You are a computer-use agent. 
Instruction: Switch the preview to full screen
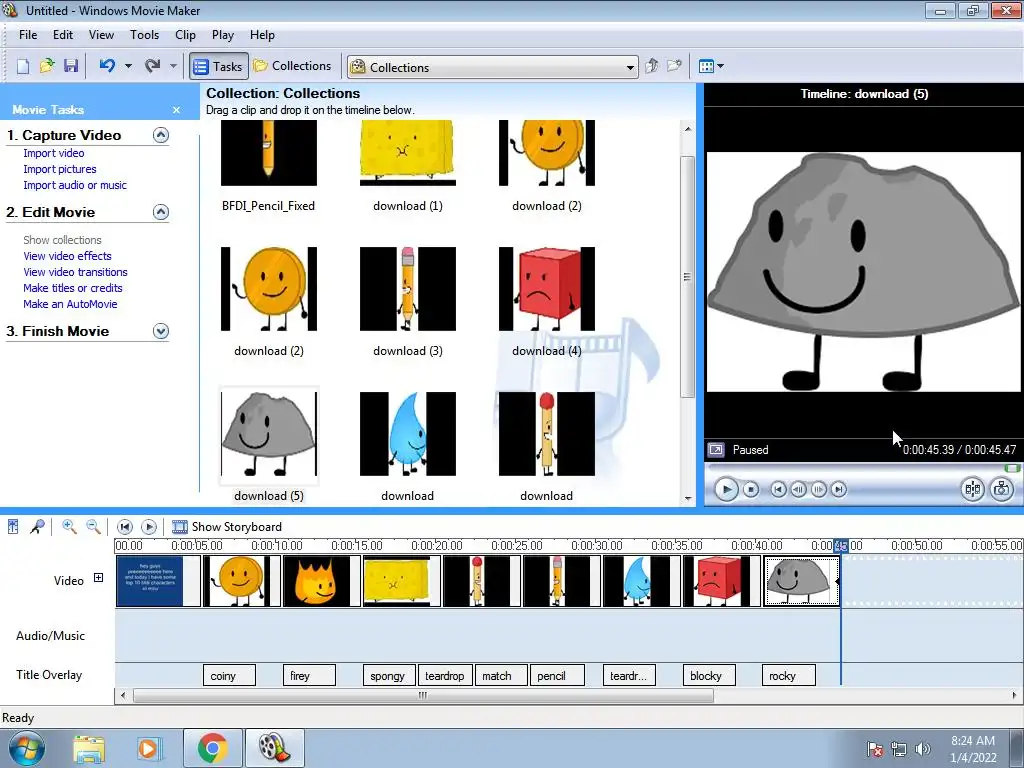pos(716,450)
